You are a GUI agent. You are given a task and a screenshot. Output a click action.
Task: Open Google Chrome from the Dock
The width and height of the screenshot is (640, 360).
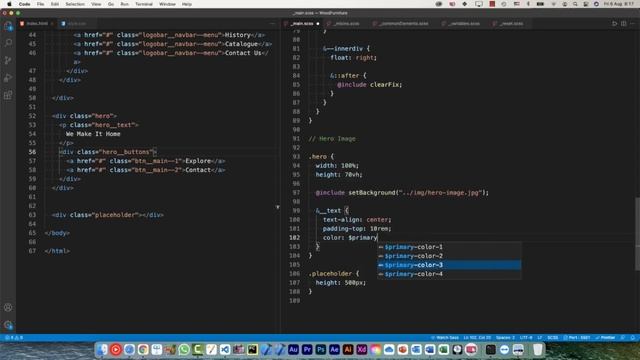tap(143, 349)
